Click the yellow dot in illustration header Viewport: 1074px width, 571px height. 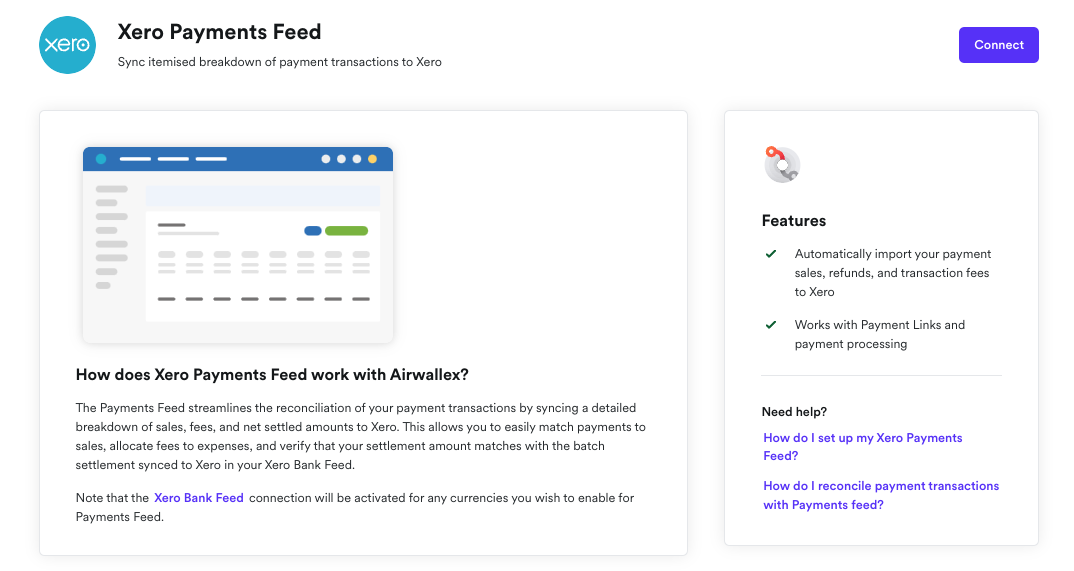(372, 159)
